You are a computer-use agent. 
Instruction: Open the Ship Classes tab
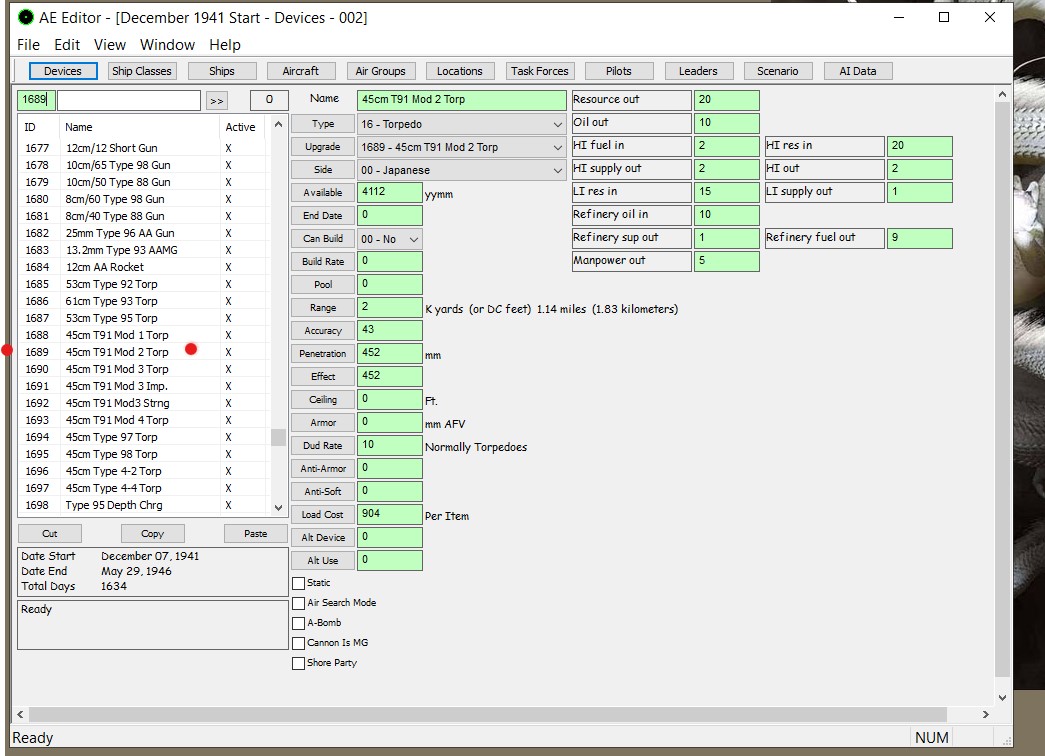[x=142, y=71]
